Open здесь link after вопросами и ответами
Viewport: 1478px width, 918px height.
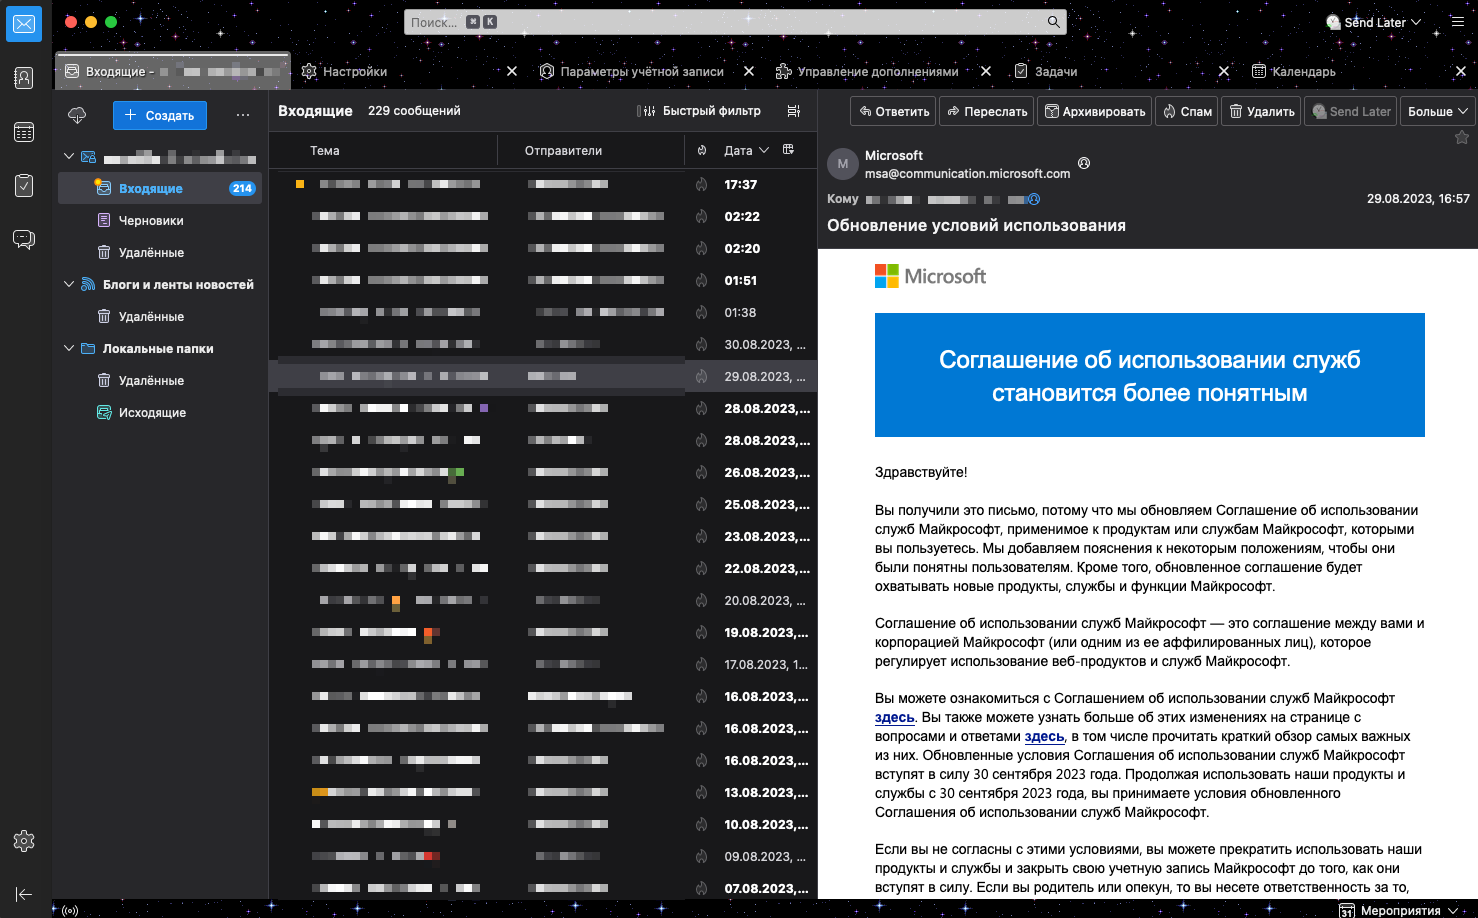click(x=1044, y=736)
